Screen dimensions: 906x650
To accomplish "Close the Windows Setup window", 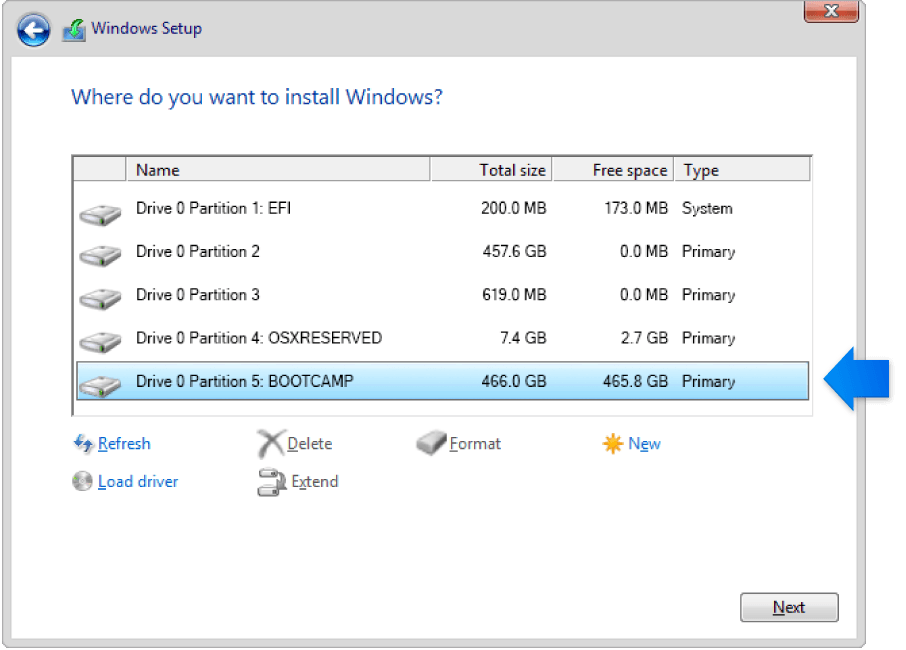I will pos(831,10).
